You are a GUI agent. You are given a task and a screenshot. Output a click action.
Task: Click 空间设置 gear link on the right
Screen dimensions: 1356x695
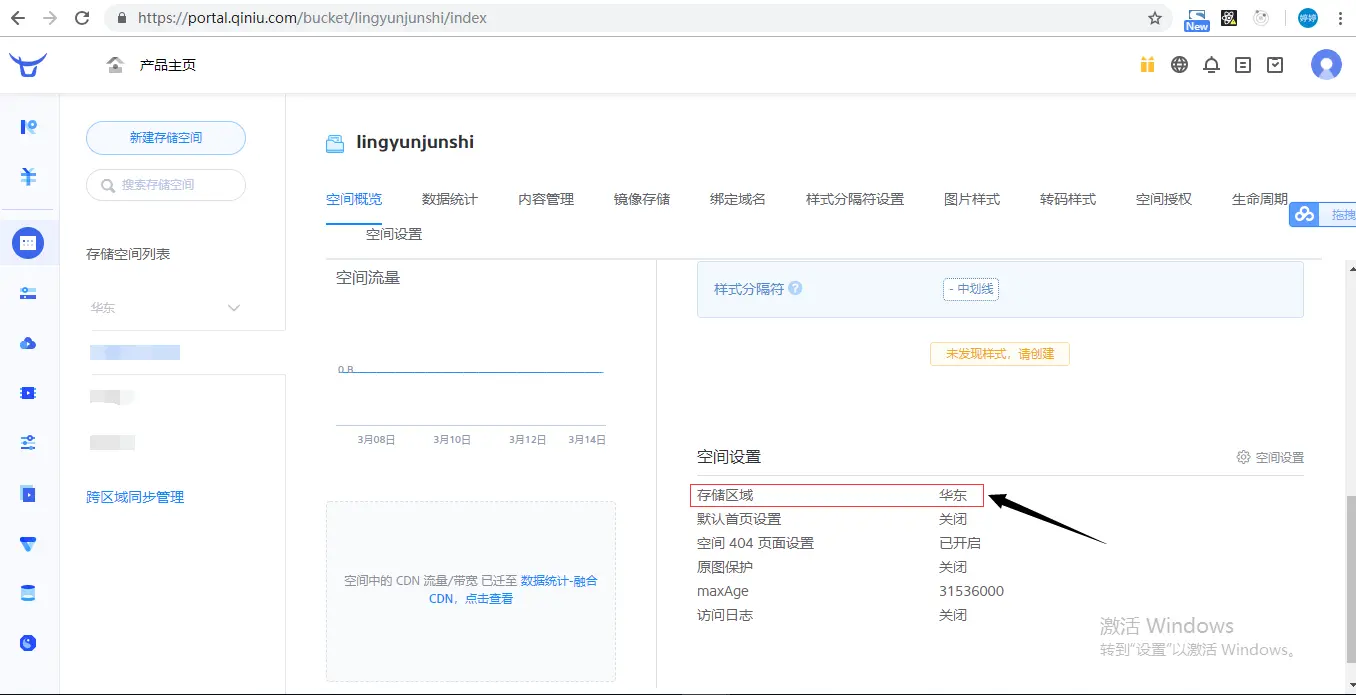coord(1270,457)
